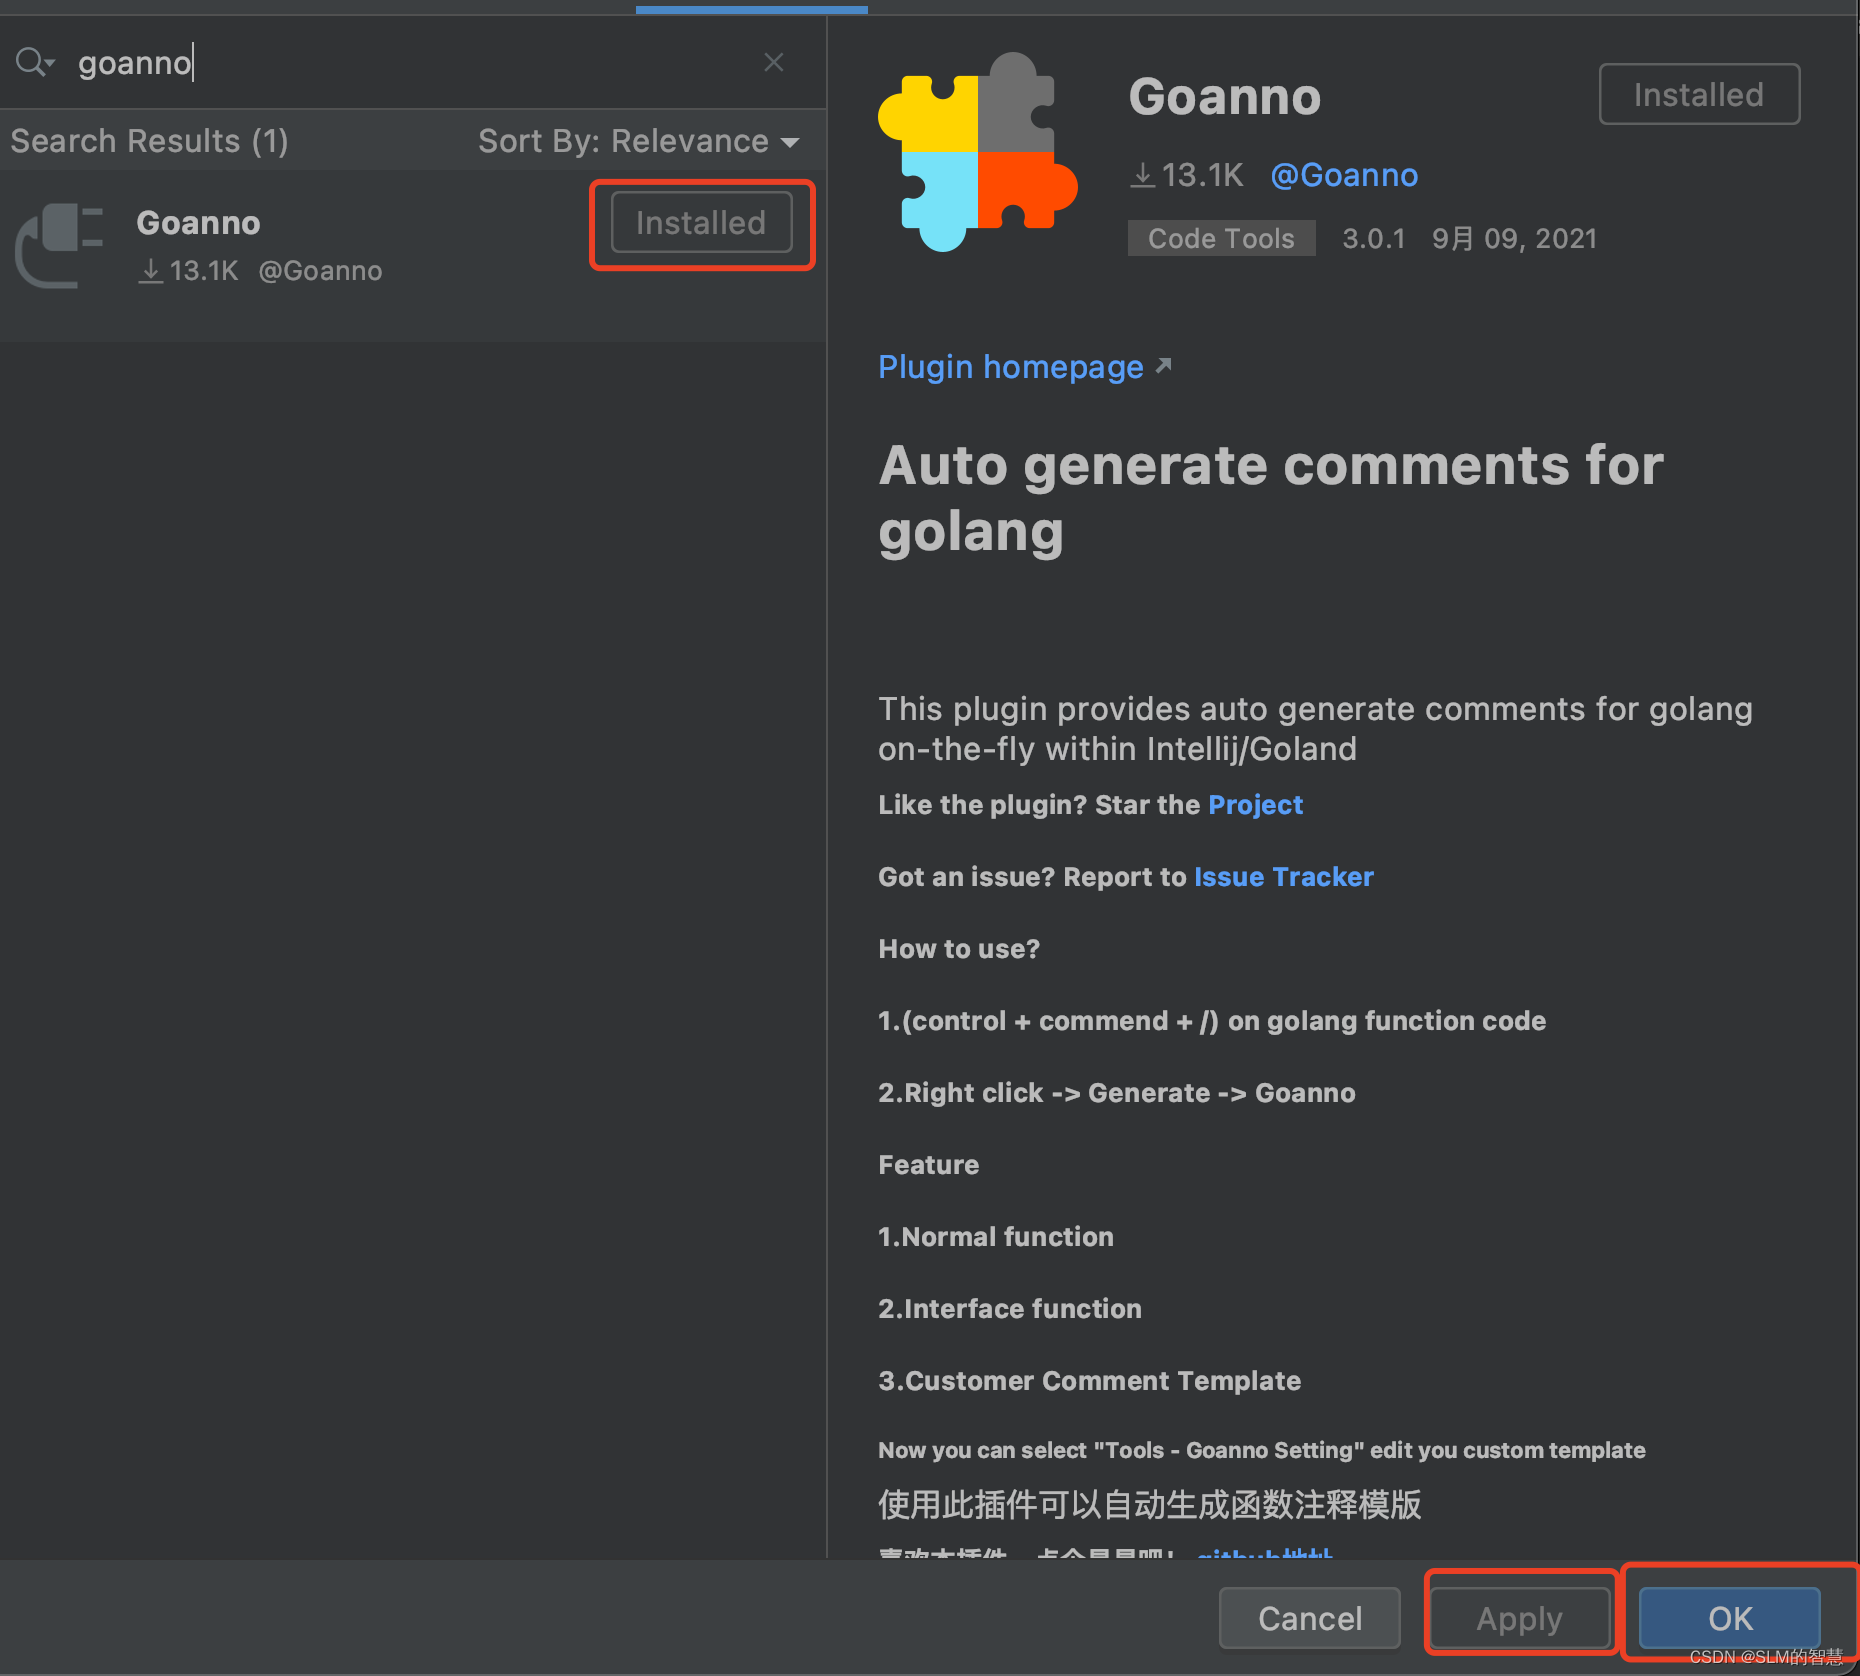Click the Apply button
The width and height of the screenshot is (1860, 1676).
pos(1519,1618)
